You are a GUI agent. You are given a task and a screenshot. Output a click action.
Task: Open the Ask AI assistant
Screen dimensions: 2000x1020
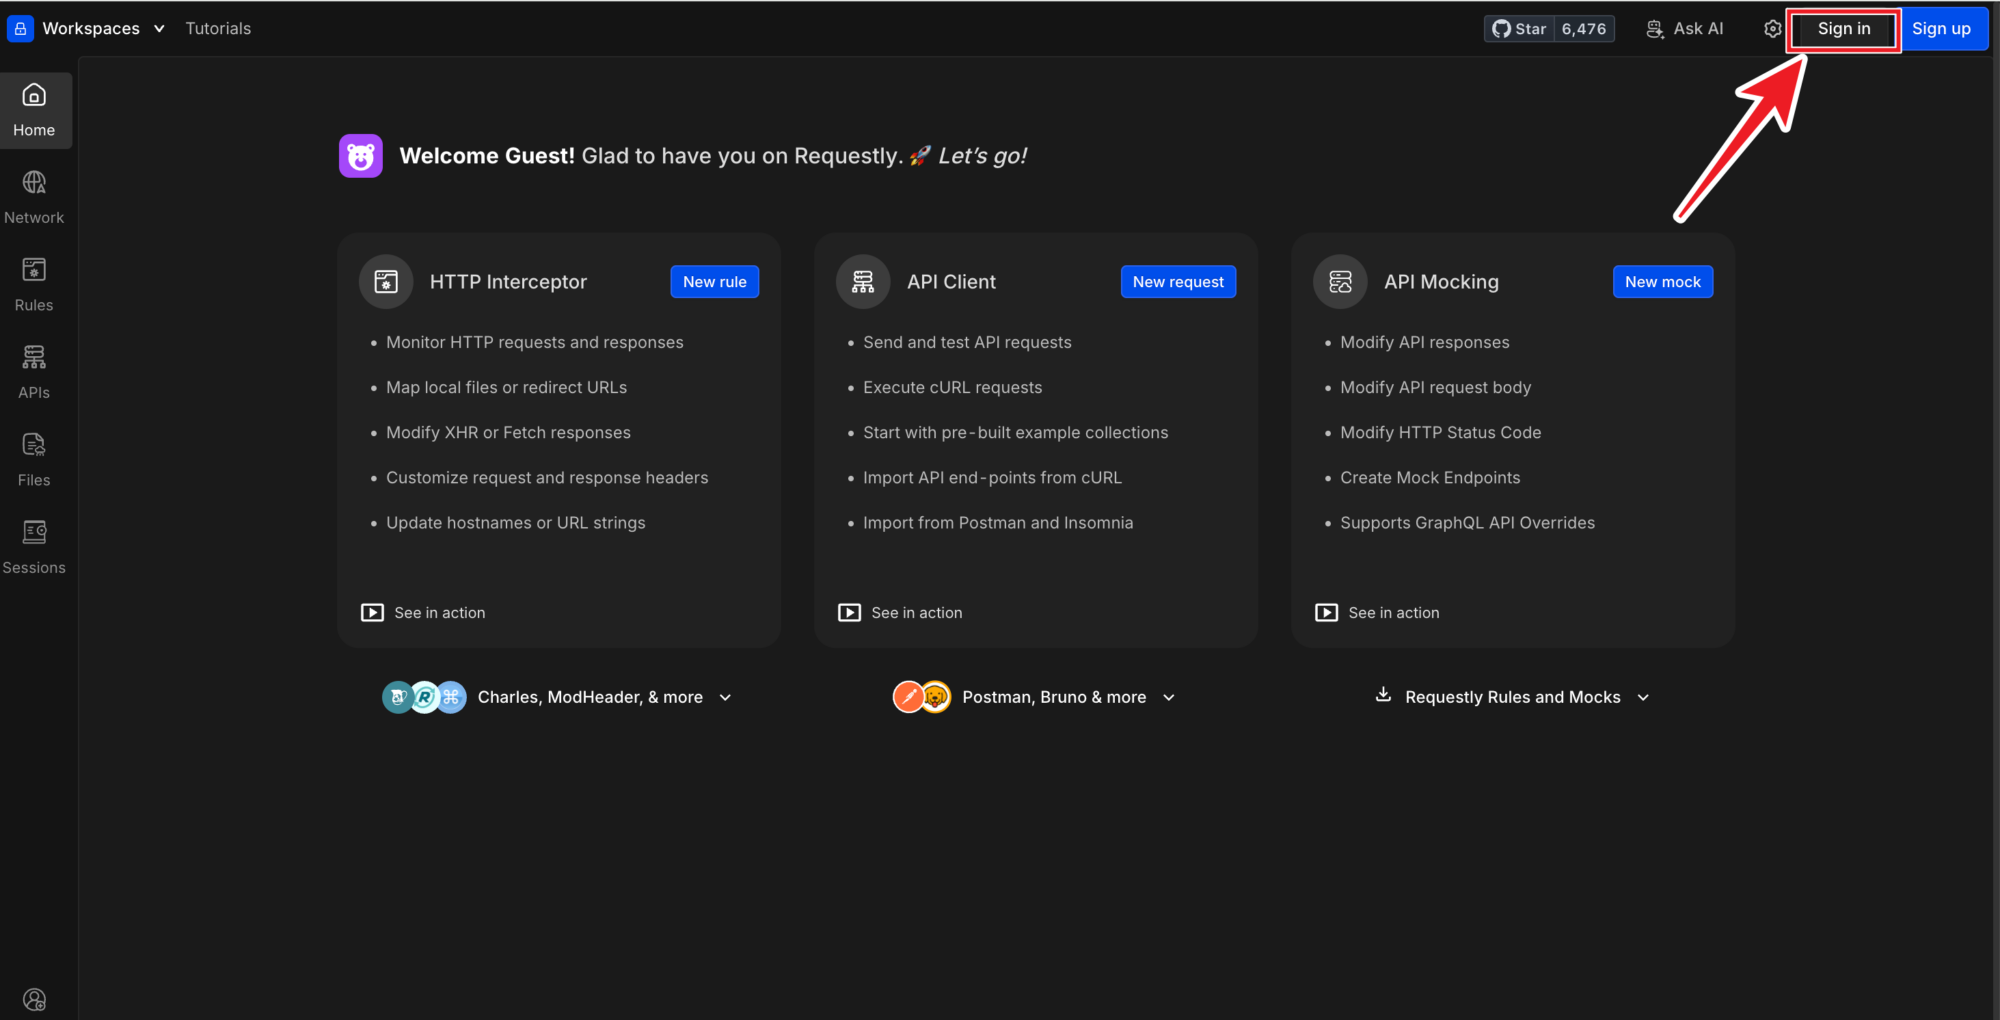1685,29
